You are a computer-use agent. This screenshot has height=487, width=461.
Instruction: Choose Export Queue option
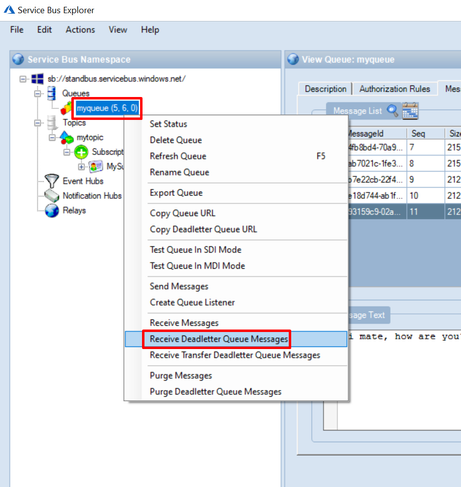pos(236,193)
